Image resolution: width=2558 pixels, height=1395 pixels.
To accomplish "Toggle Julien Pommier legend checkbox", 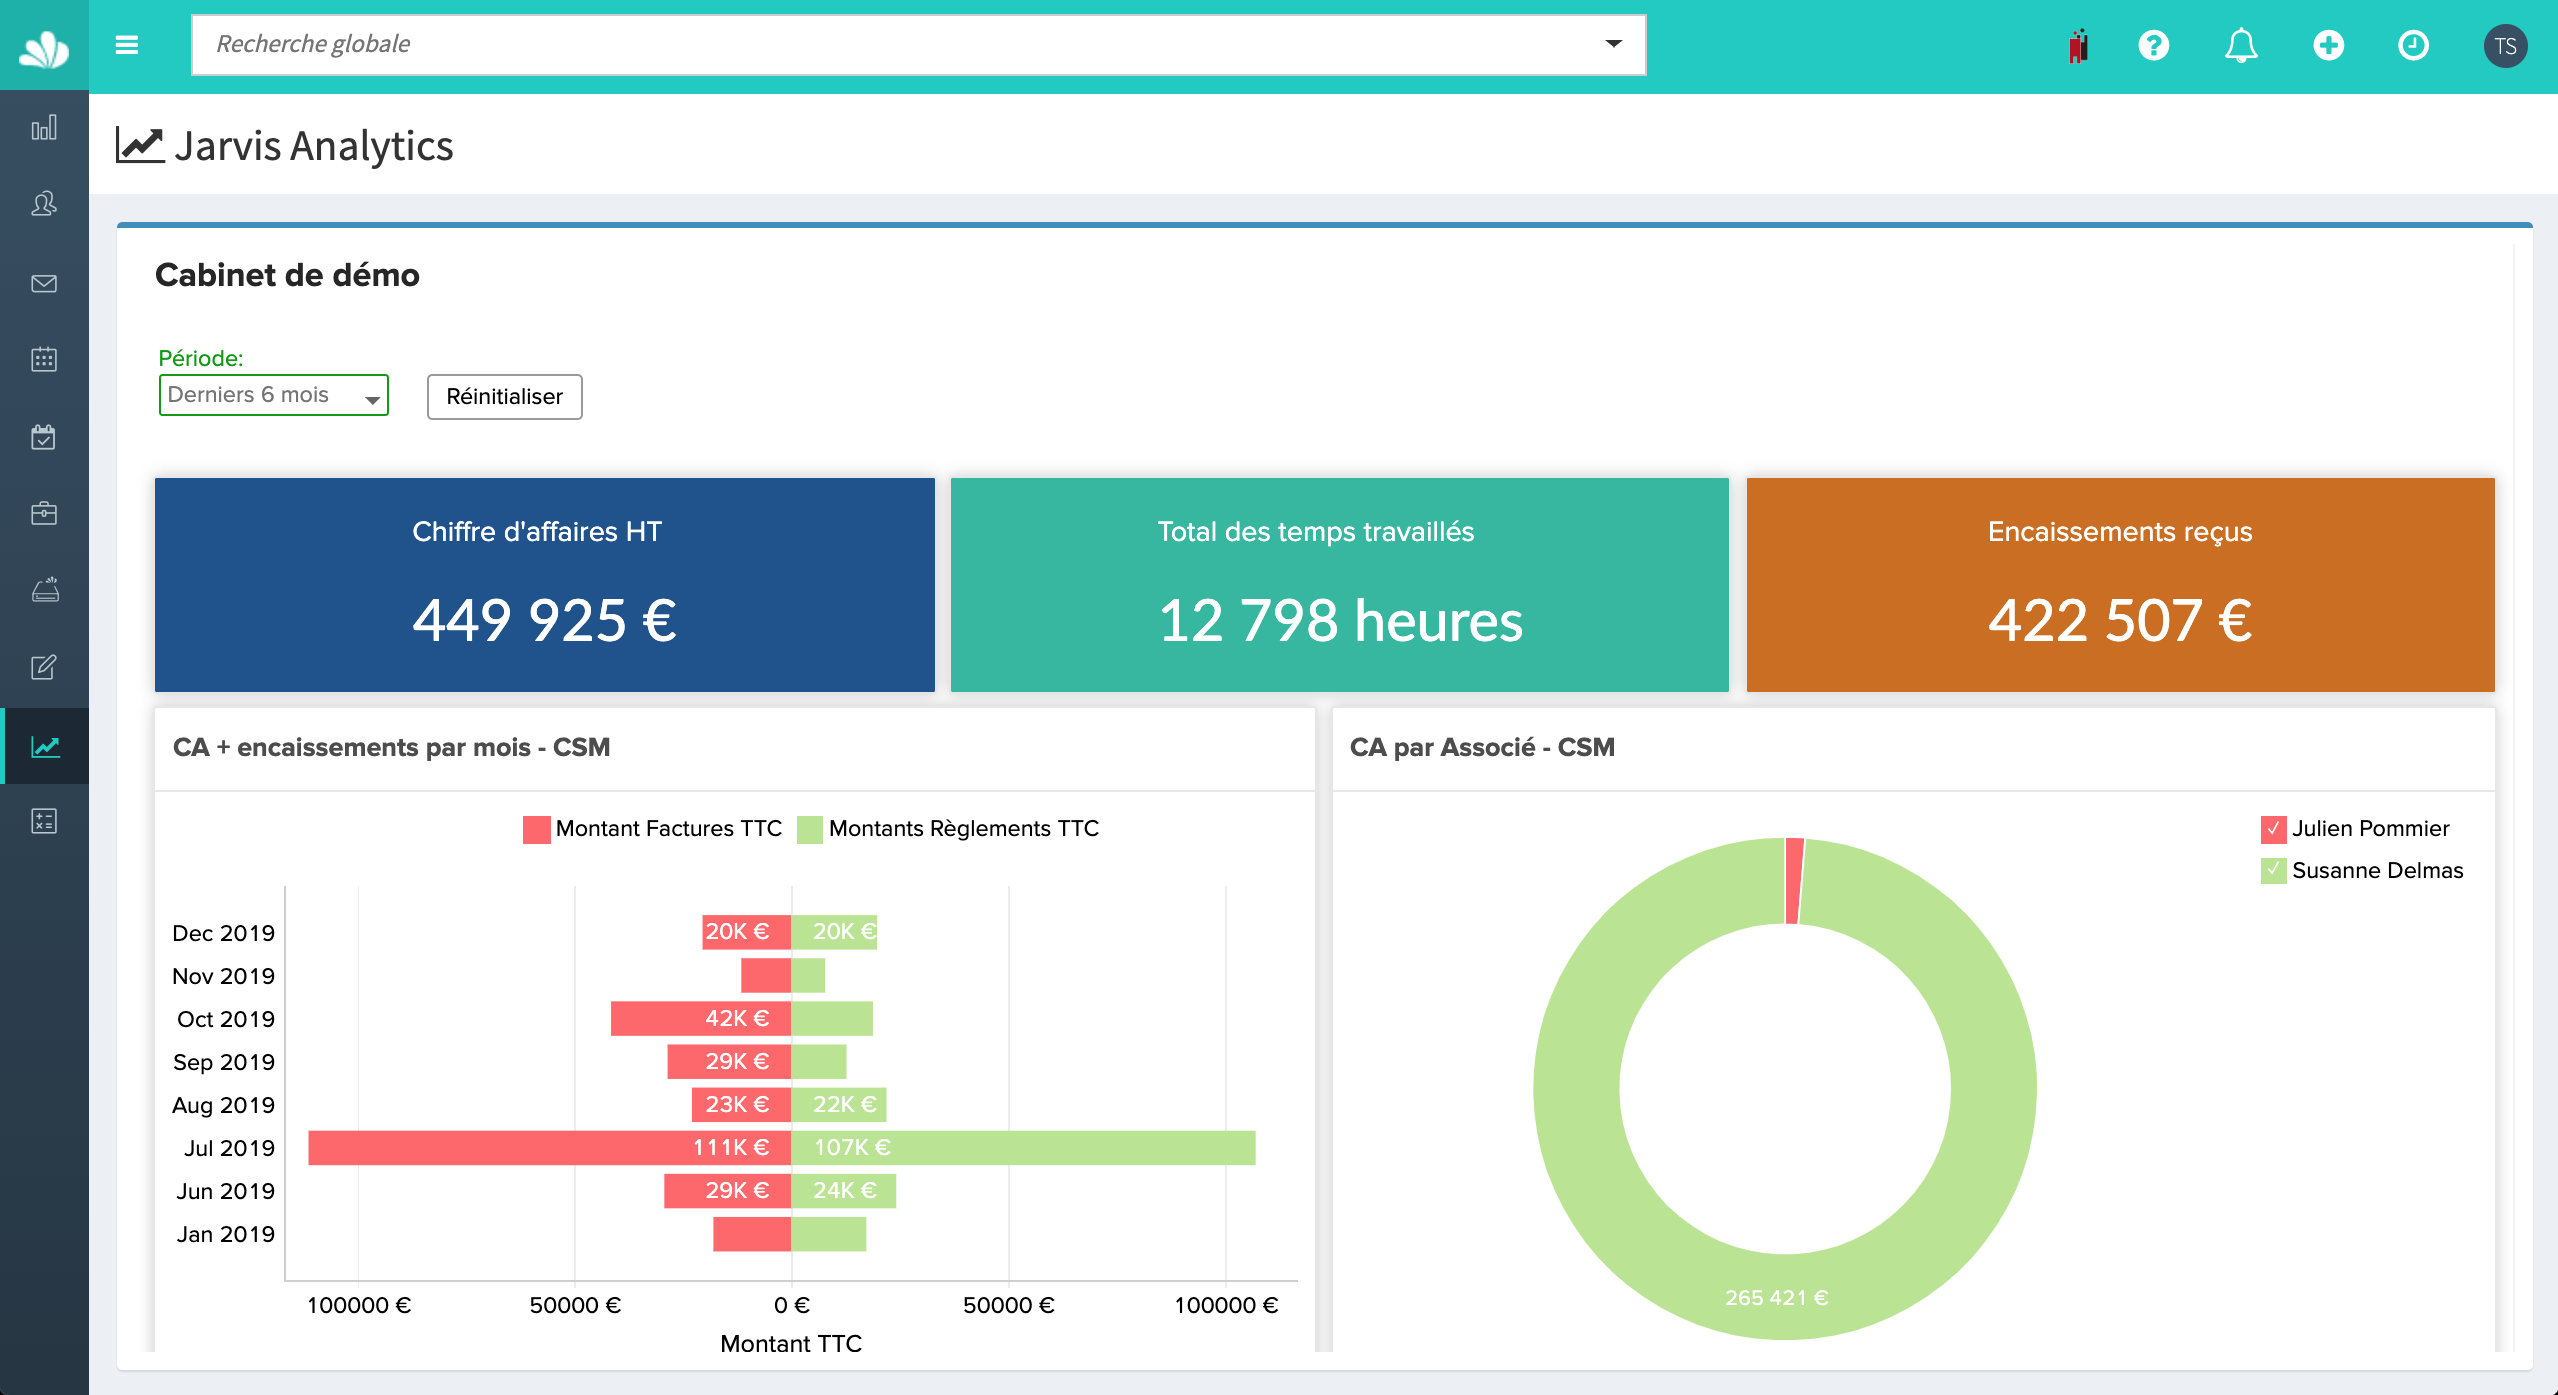I will [x=2273, y=829].
